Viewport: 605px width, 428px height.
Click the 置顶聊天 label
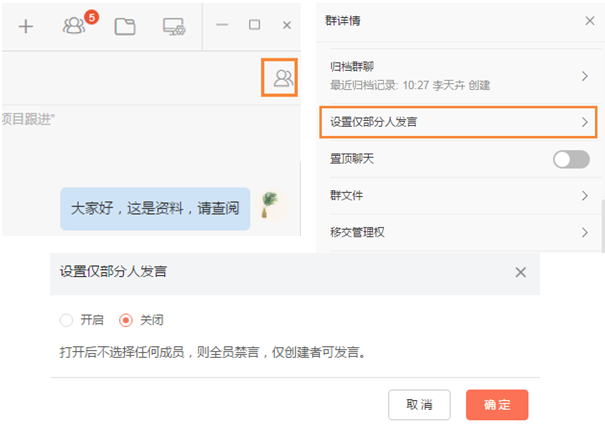click(352, 159)
